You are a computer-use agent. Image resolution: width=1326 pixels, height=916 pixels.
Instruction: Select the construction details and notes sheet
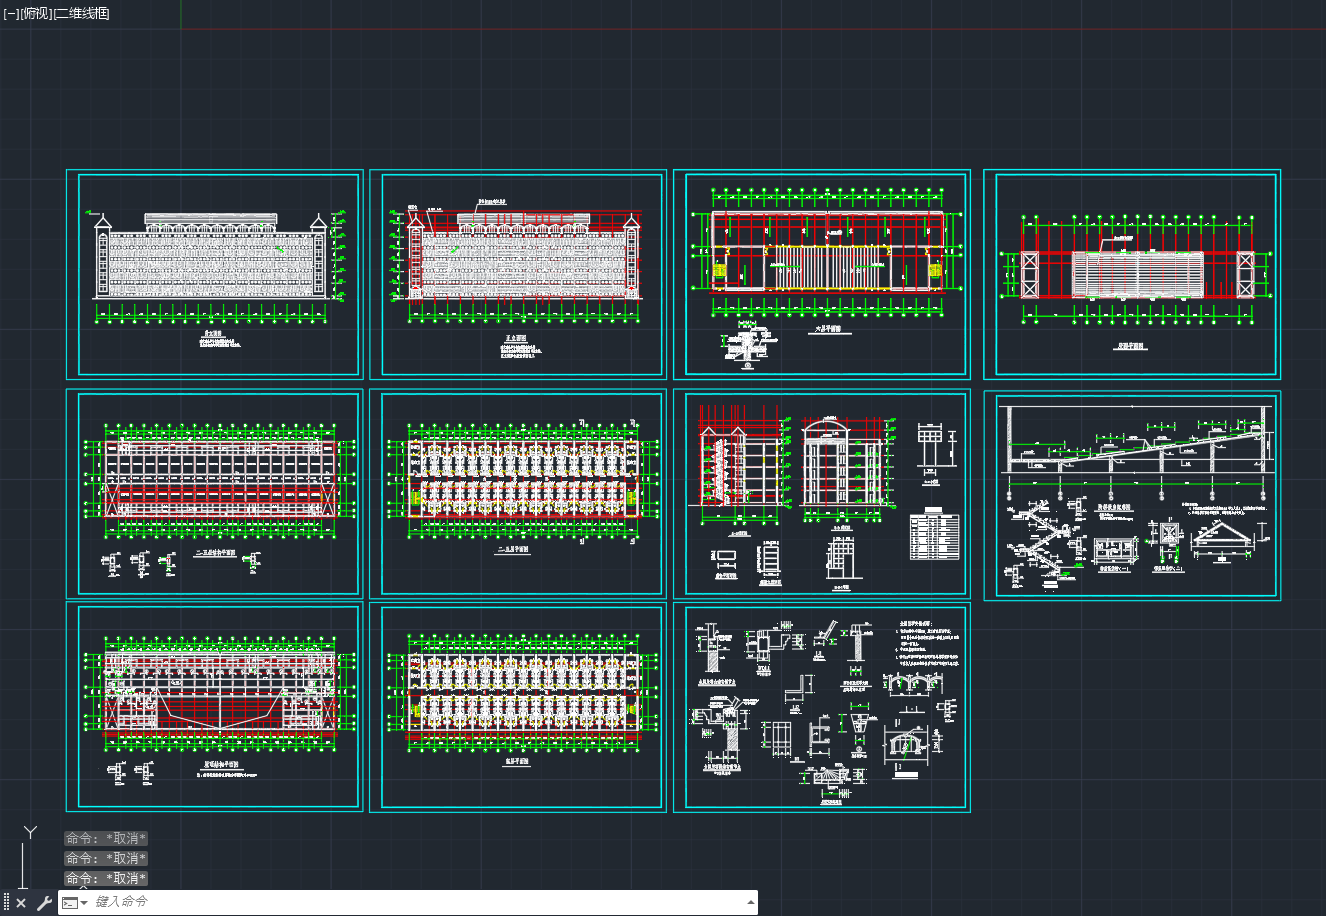tap(821, 707)
